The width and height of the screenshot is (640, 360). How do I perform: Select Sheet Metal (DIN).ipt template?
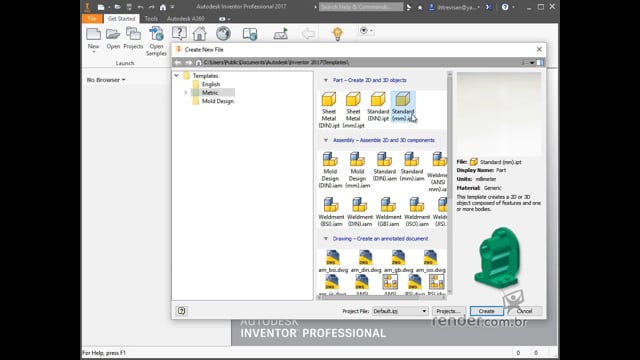[x=329, y=110]
